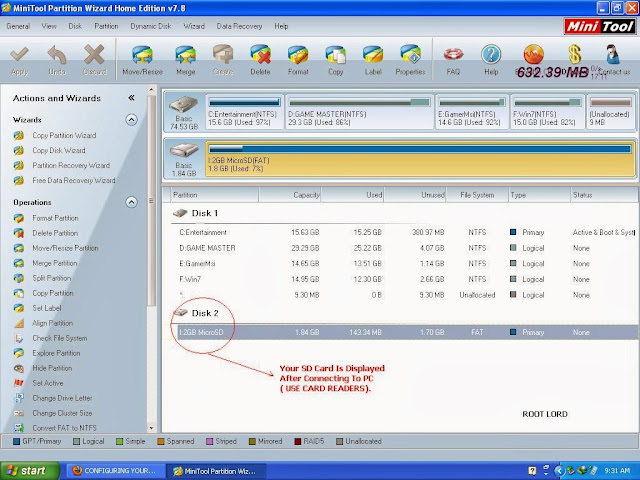Click the F:Win7 row in partition list

click(x=402, y=279)
